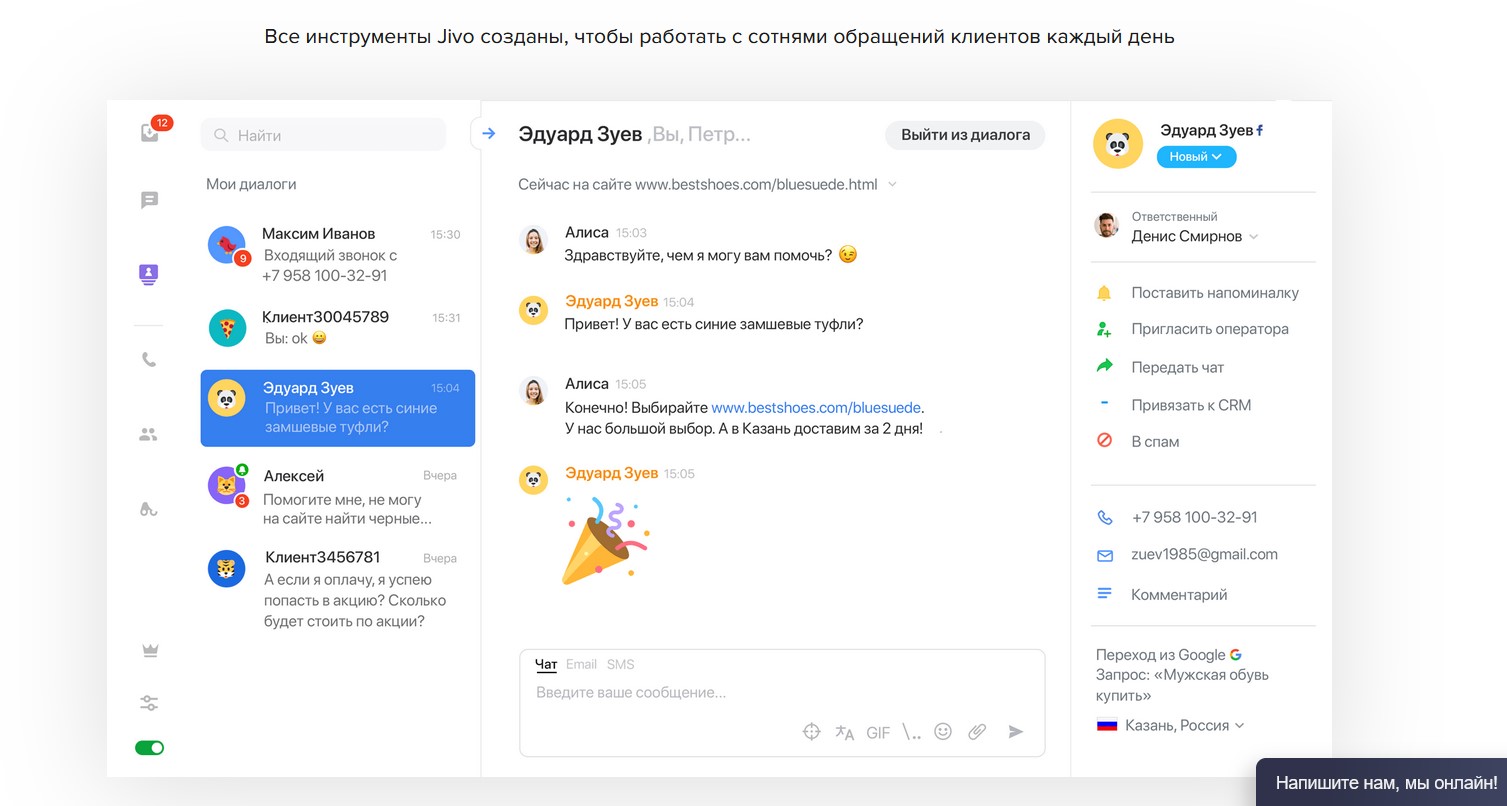The image size is (1507, 806).
Task: Click the crown icon in sidebar
Action: (150, 651)
